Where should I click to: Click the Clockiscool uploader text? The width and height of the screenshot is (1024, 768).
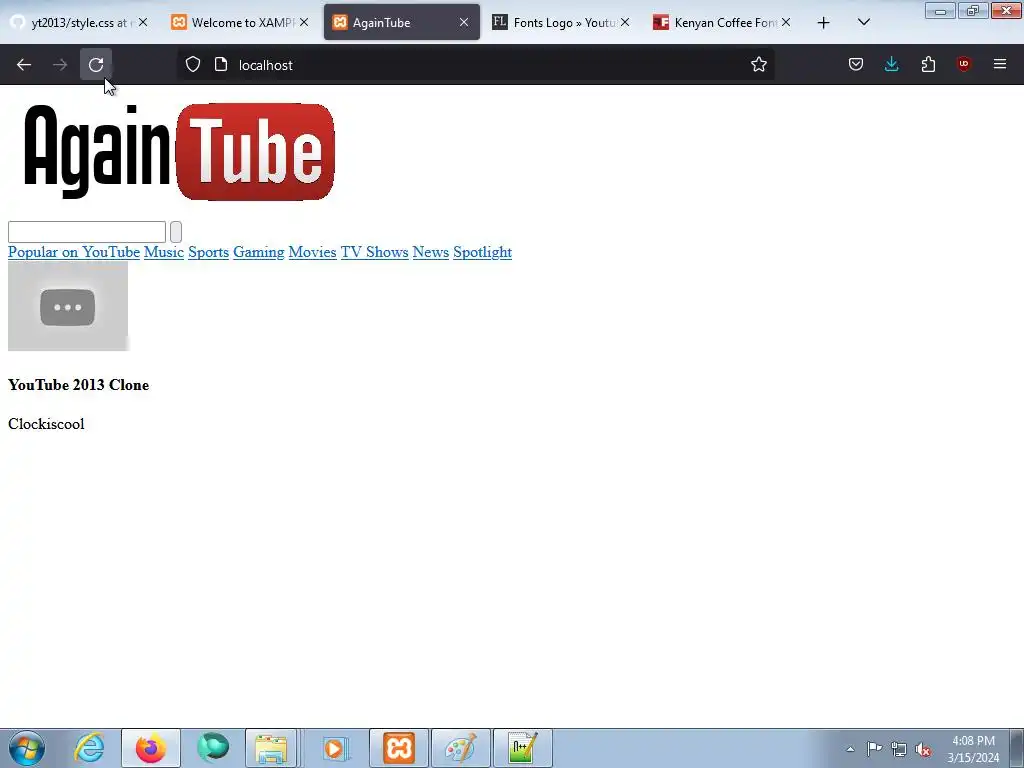tap(46, 424)
